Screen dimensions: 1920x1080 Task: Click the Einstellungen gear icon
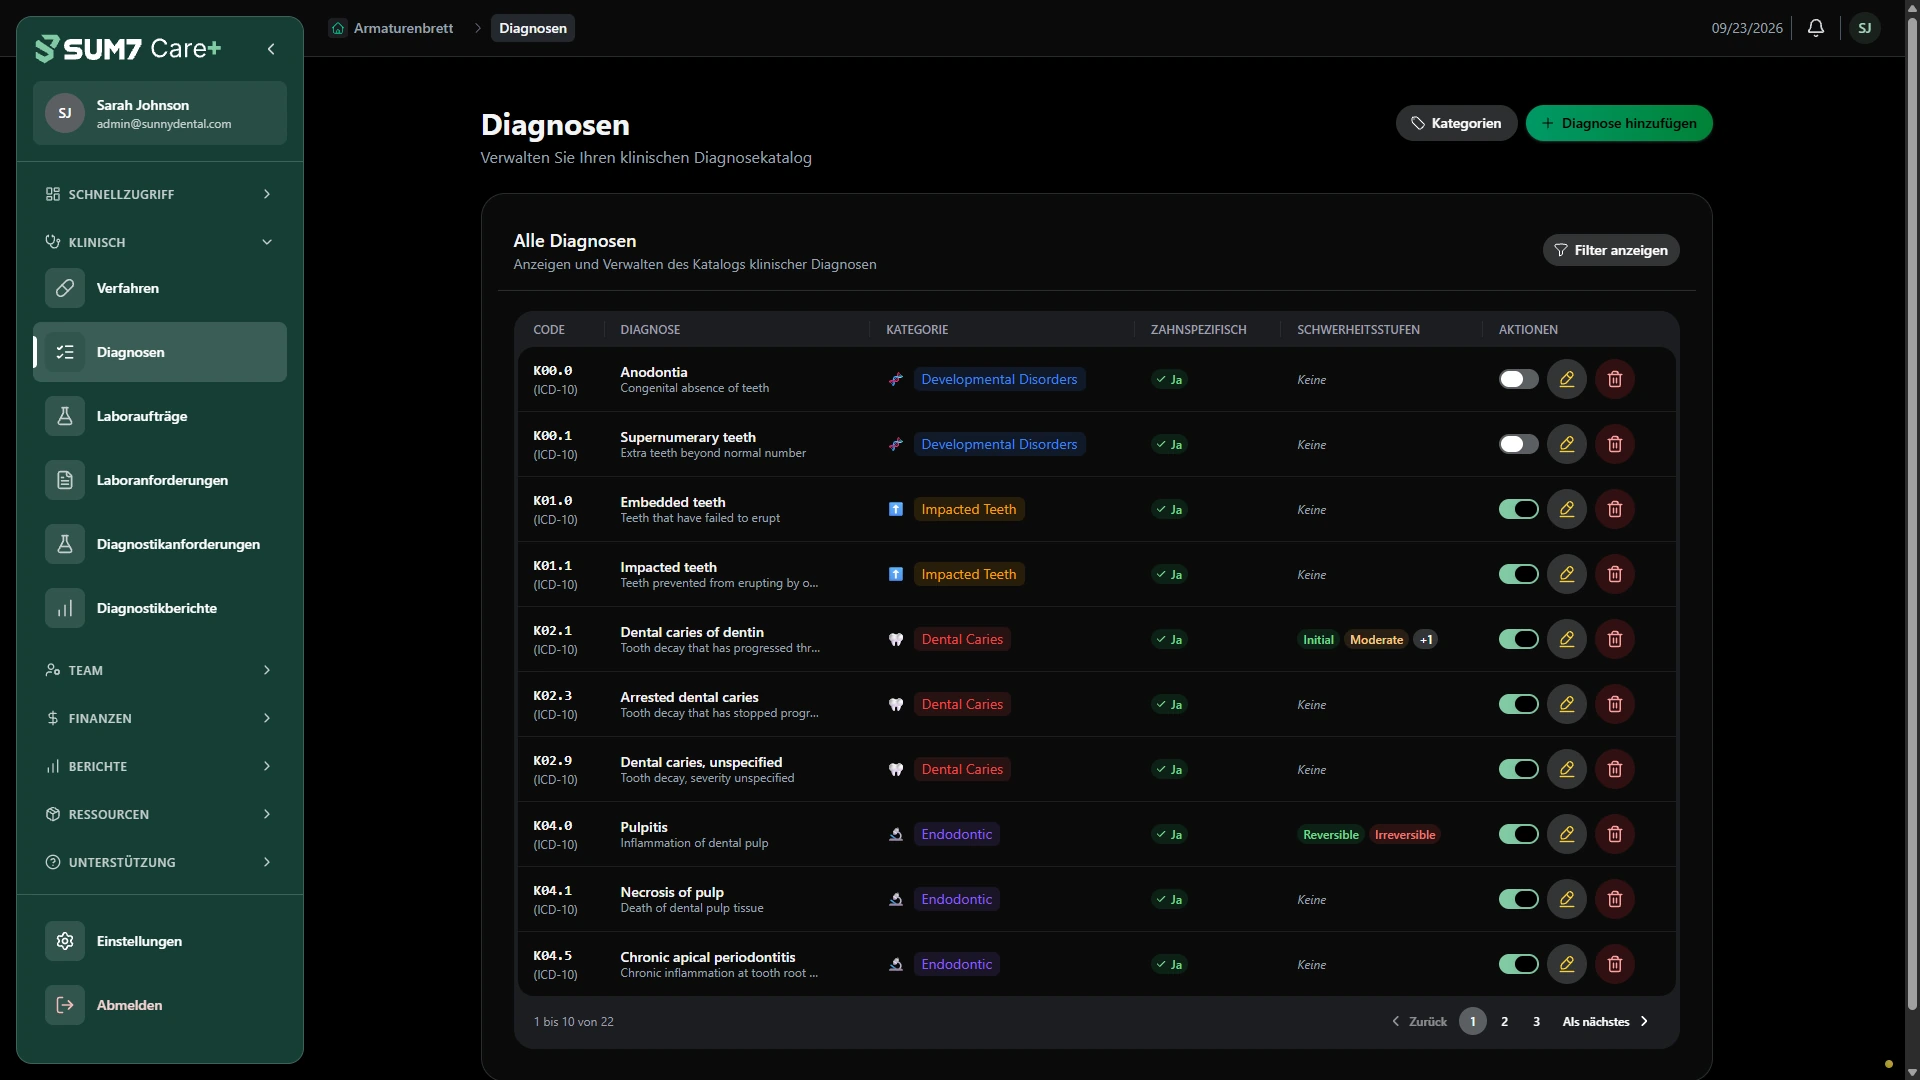65,941
